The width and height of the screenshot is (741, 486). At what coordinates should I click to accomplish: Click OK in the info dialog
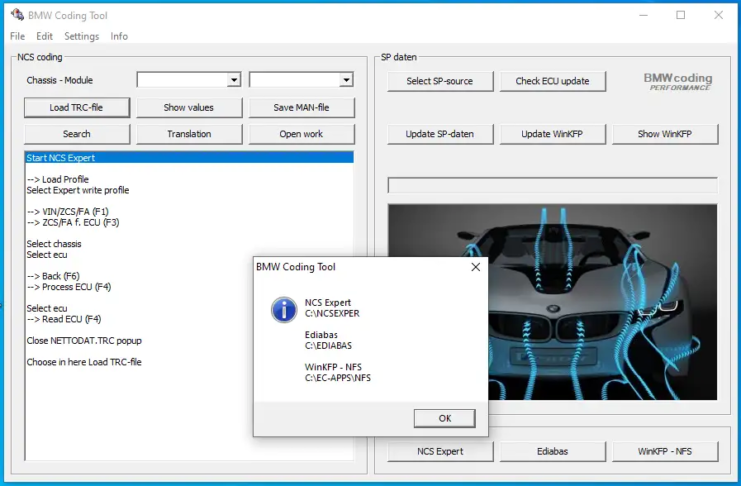tap(445, 418)
